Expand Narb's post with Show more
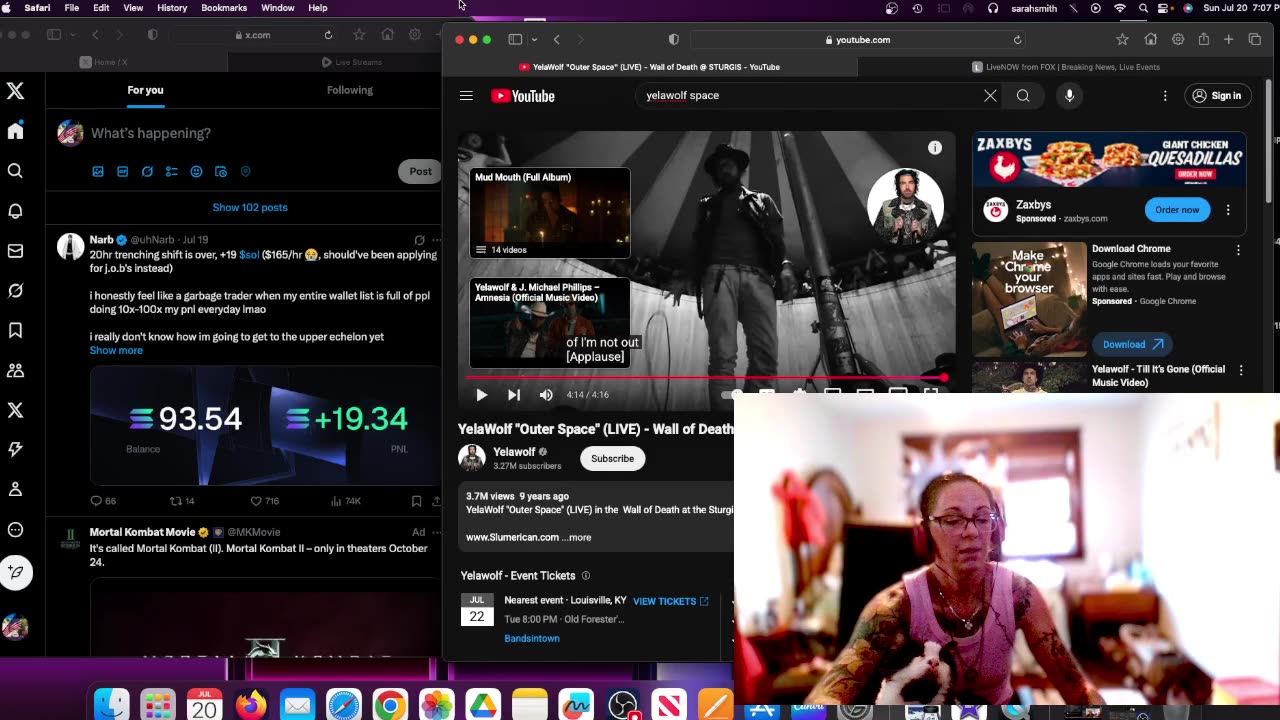1280x720 pixels. click(x=116, y=351)
